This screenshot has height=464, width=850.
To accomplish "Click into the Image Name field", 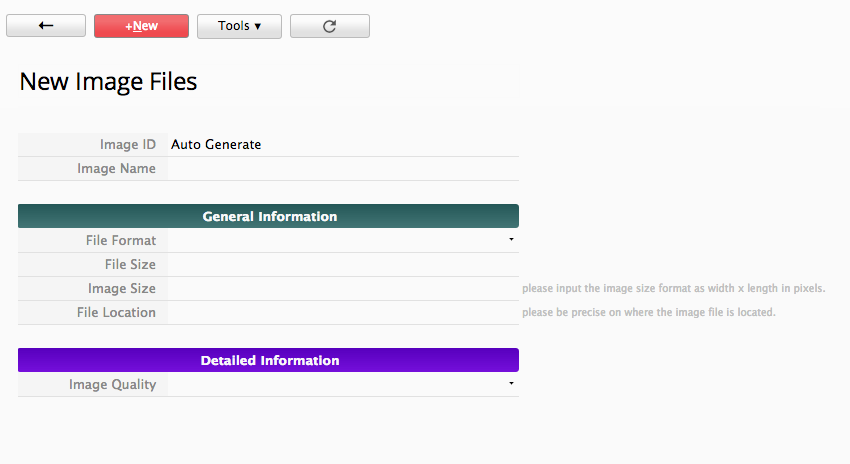I will tap(340, 169).
